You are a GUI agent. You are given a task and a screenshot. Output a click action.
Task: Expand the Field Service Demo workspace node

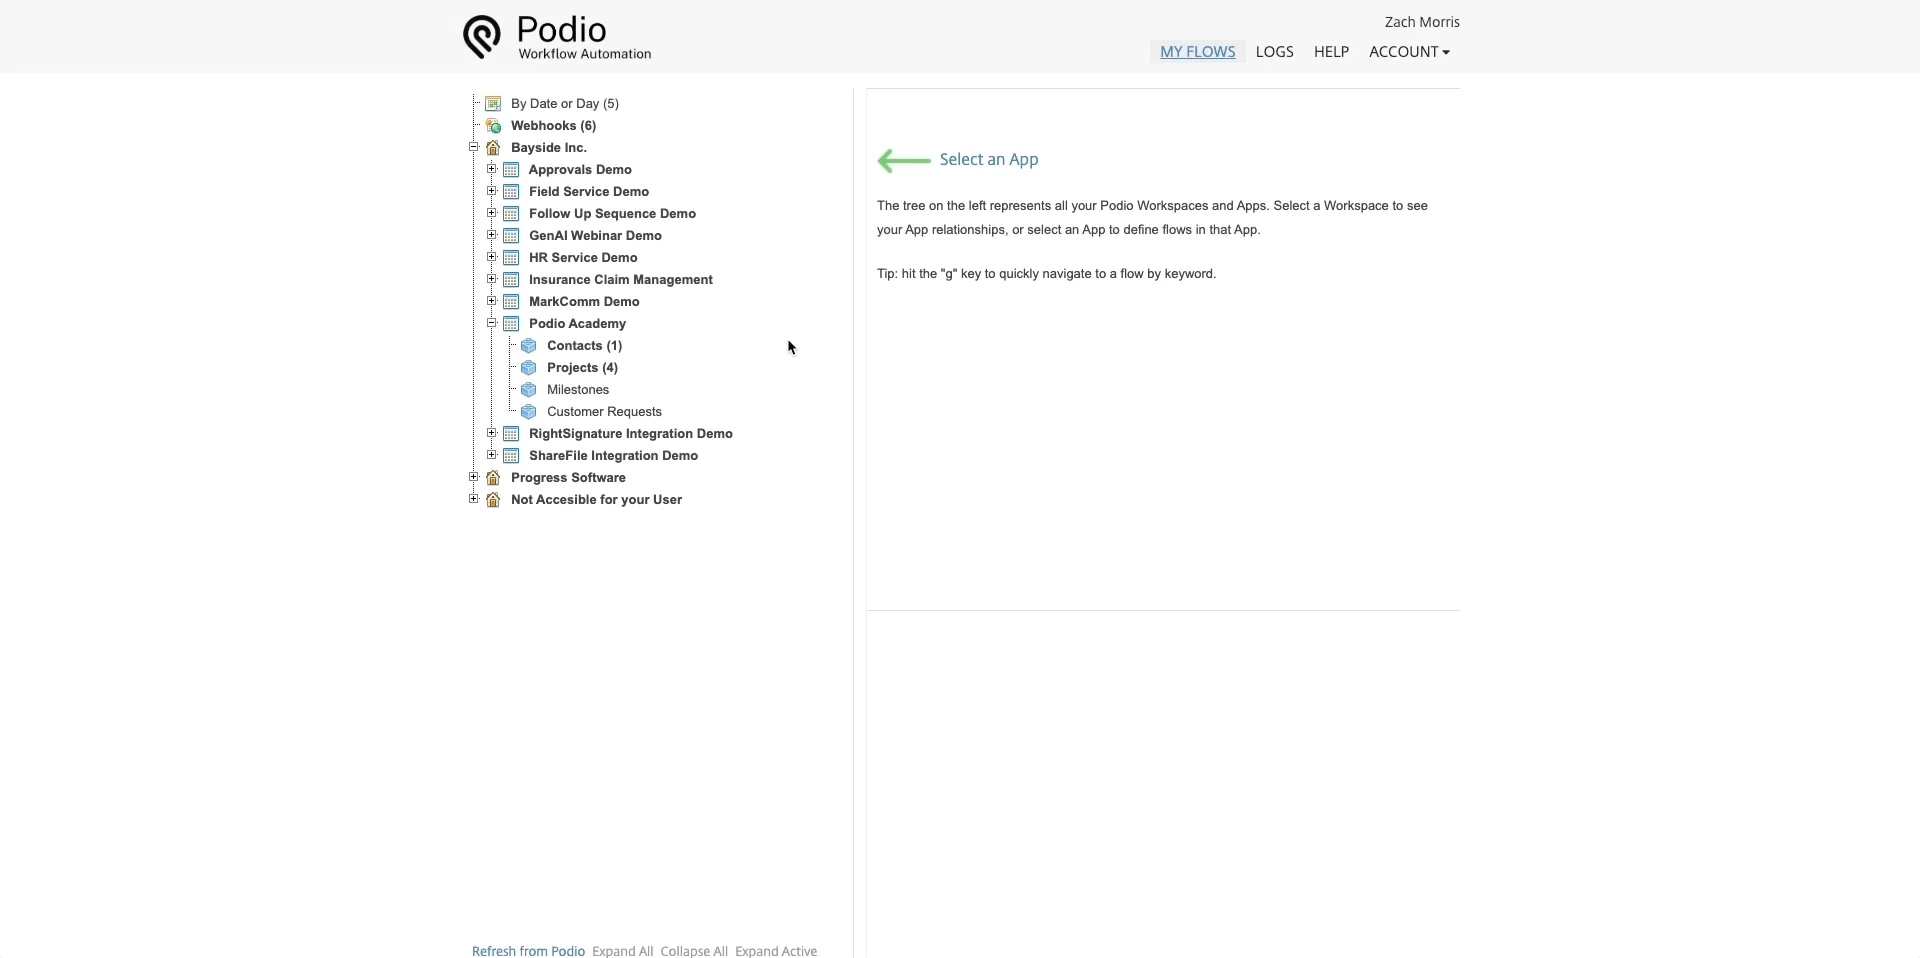click(492, 191)
